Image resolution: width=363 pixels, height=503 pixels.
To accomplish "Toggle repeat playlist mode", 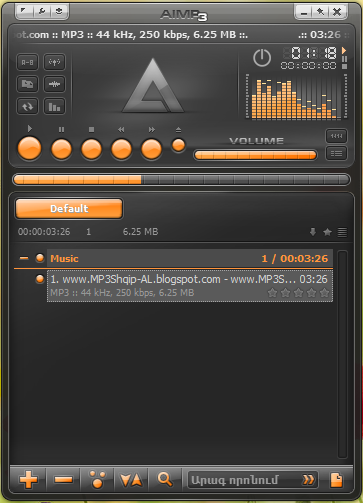I will tap(27, 106).
